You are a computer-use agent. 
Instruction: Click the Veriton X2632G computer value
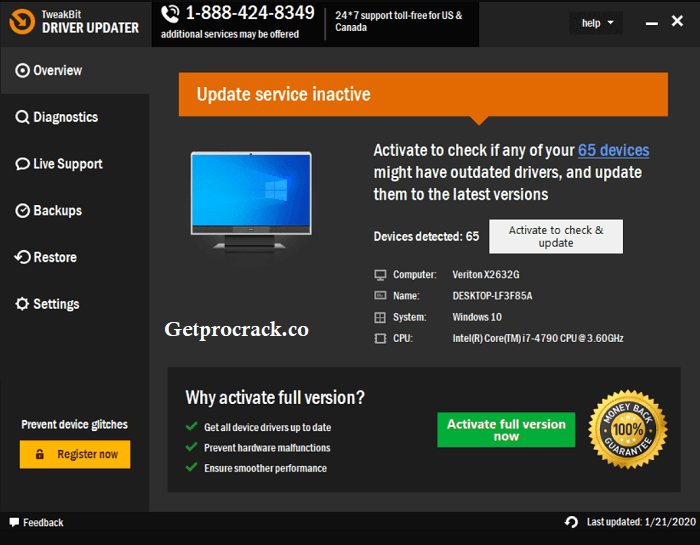coord(486,275)
